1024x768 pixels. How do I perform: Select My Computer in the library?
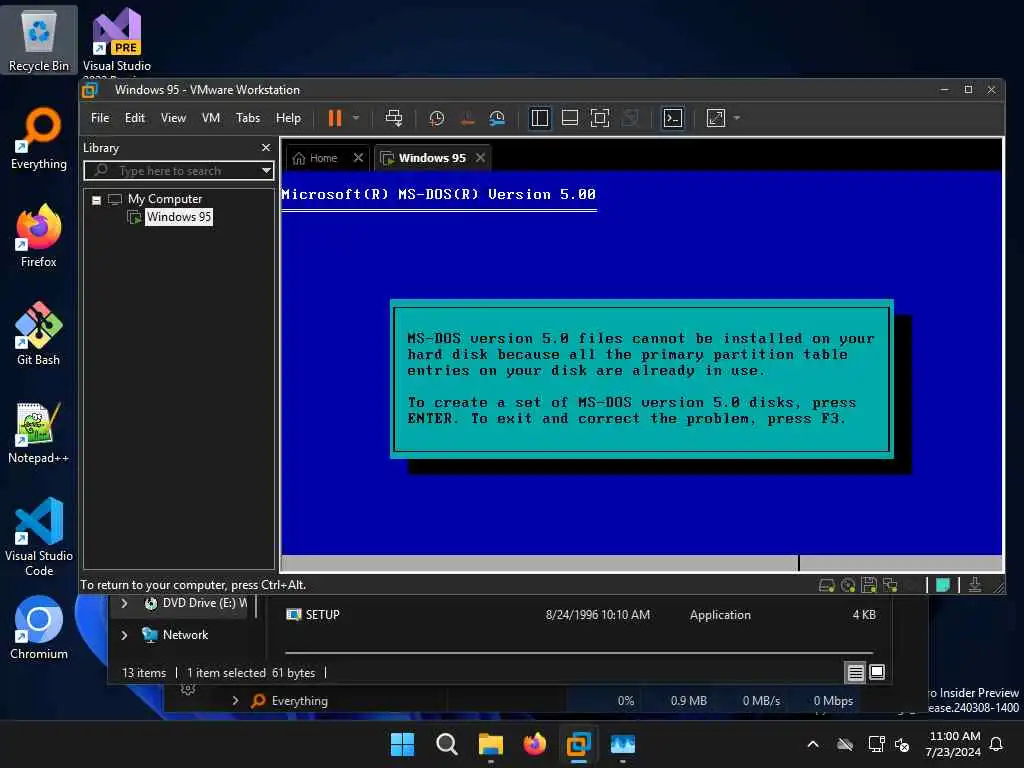pos(165,199)
